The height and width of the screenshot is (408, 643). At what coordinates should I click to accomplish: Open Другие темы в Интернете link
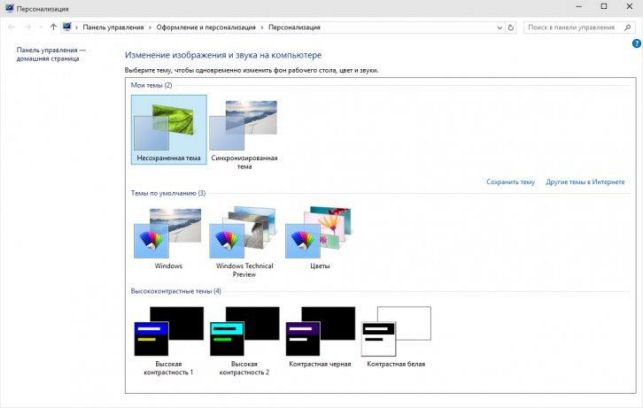(x=585, y=182)
